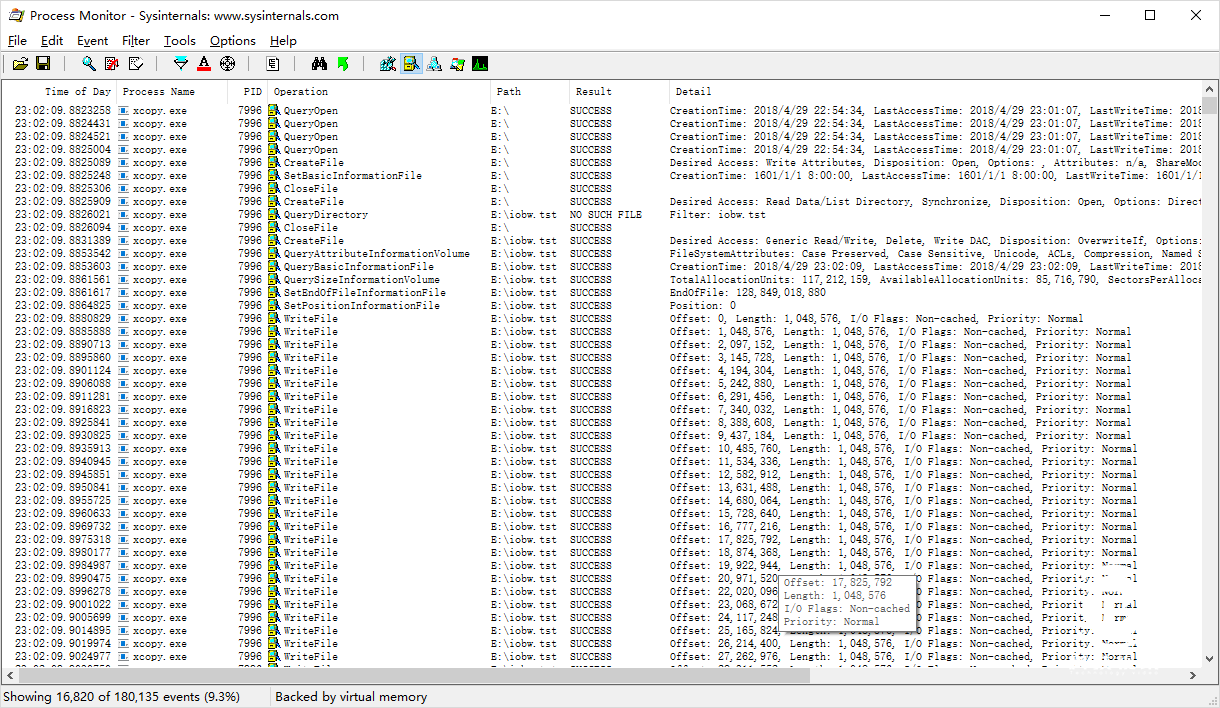The width and height of the screenshot is (1220, 708).
Task: Select the SetEndOfFileInformationFile row
Action: (603, 293)
